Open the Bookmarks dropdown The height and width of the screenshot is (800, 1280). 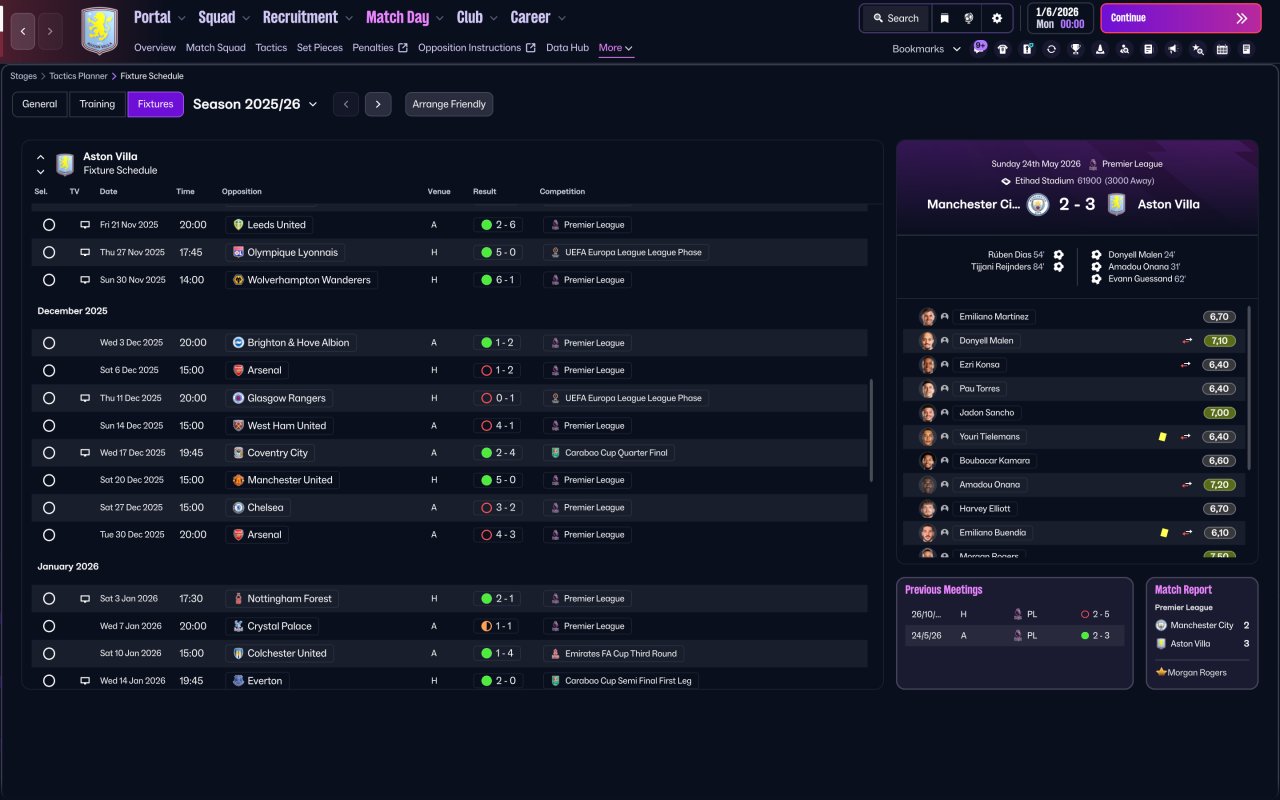click(x=926, y=49)
